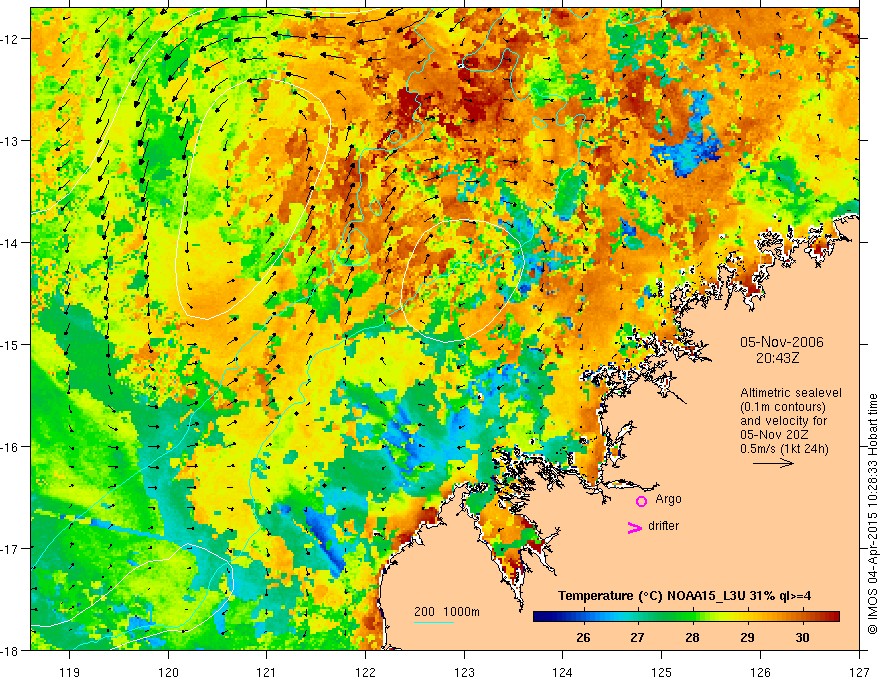880x680 pixels.
Task: Click the latitude axis label -18
Action: point(10,650)
